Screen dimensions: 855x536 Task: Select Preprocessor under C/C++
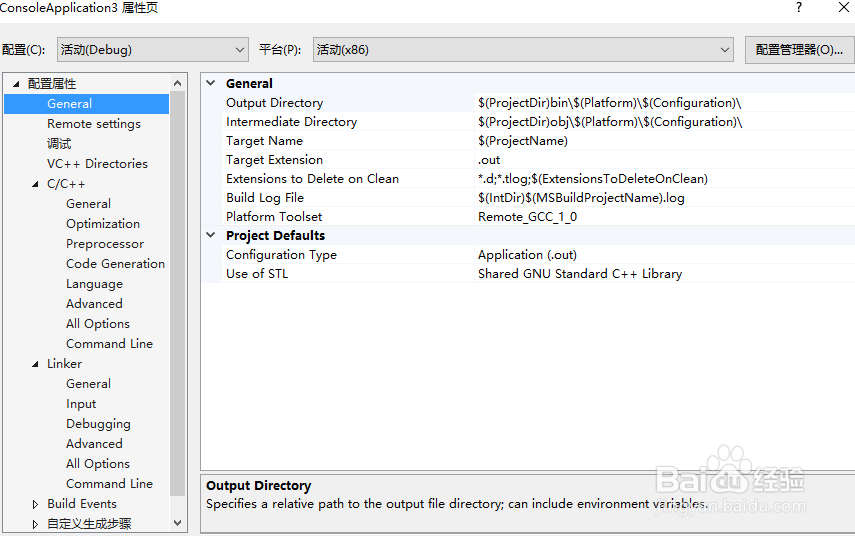(105, 244)
